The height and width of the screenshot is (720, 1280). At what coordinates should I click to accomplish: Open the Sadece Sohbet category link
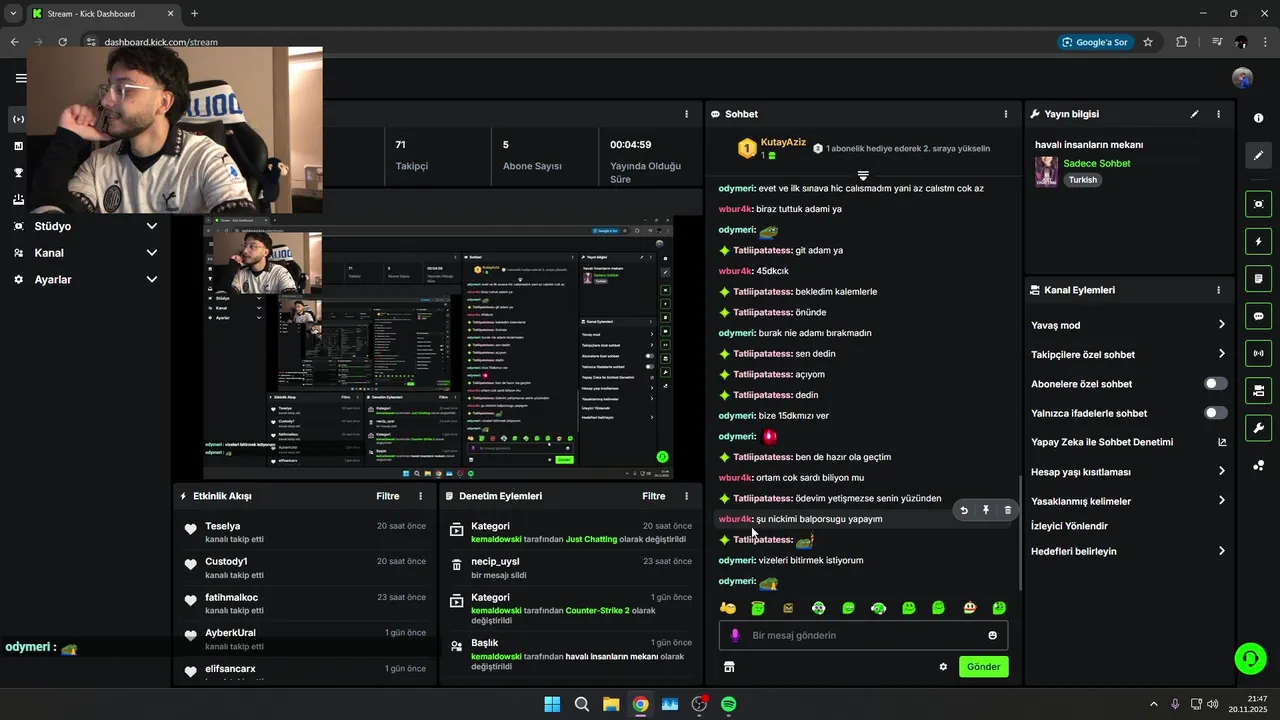[1097, 163]
